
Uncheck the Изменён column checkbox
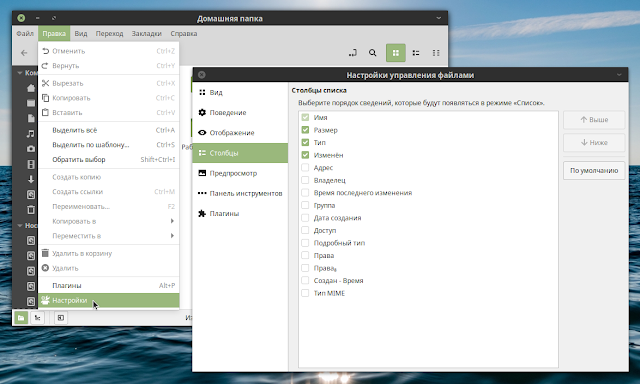tap(305, 155)
